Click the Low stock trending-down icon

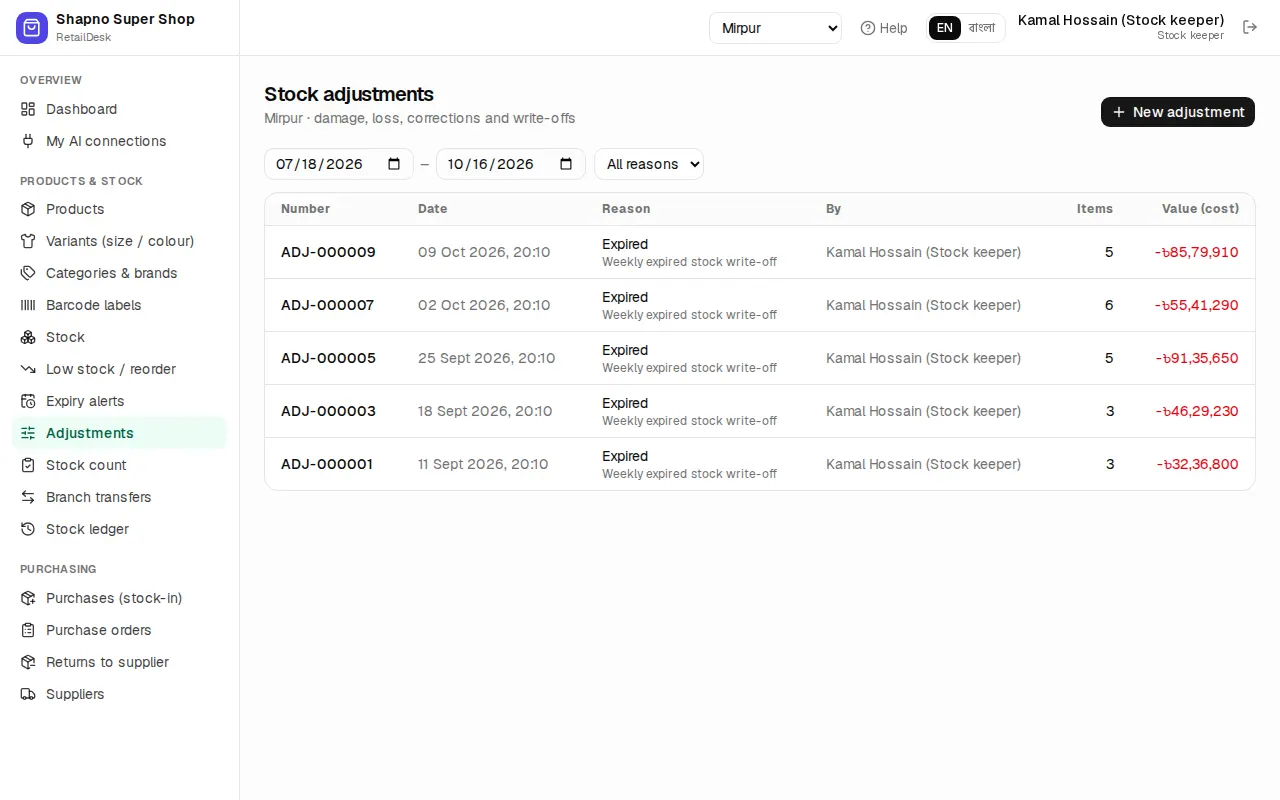(28, 369)
